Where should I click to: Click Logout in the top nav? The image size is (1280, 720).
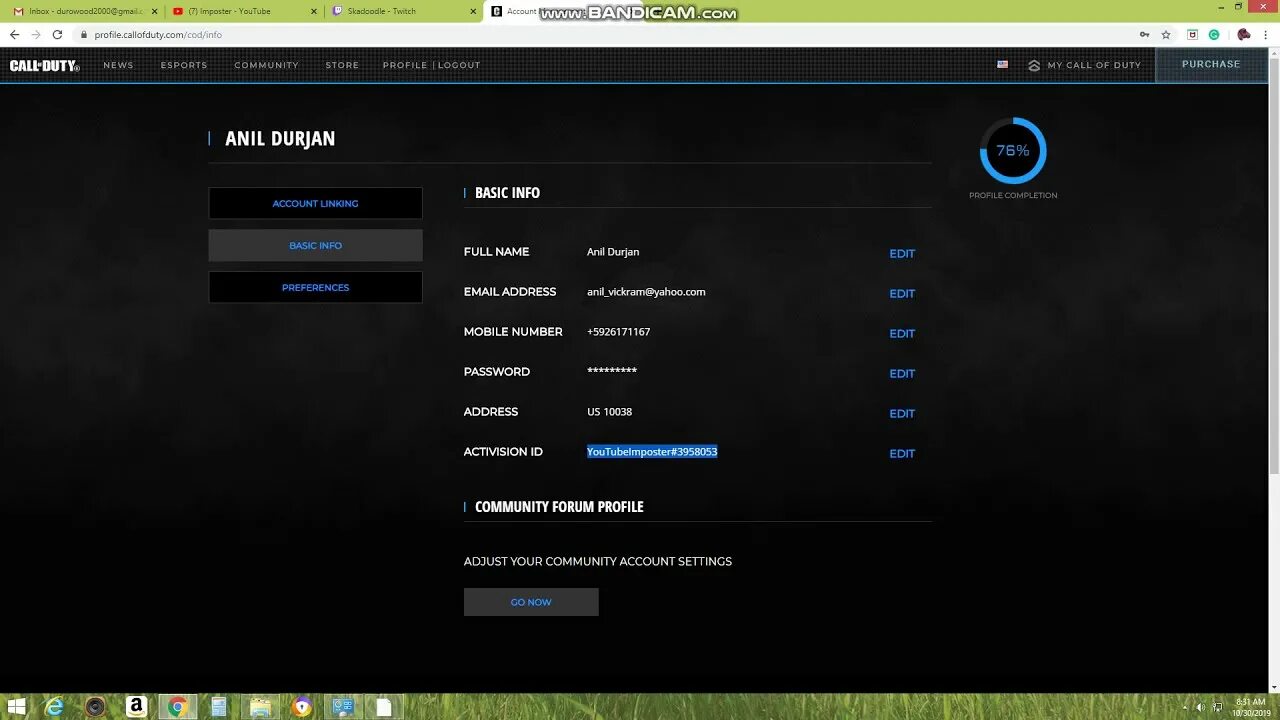[459, 65]
